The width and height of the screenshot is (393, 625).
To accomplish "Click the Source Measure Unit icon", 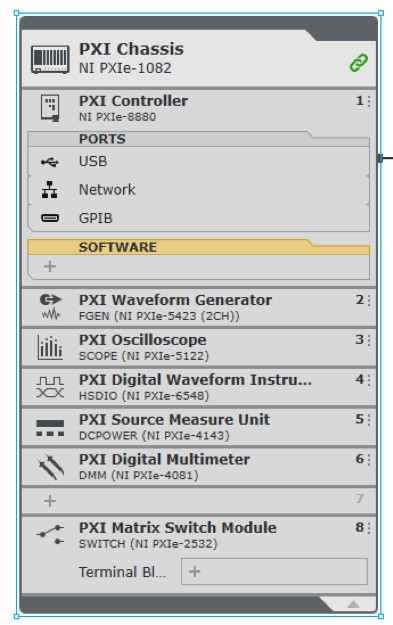I will click(50, 428).
